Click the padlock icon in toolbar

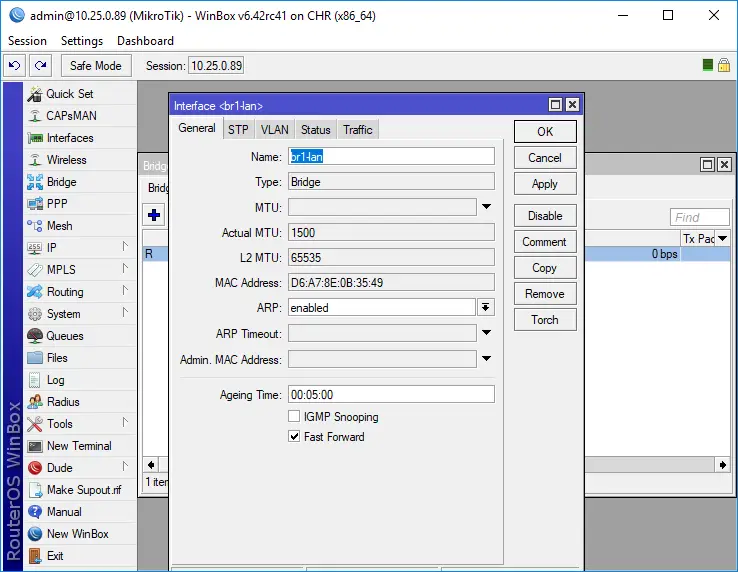coord(724,65)
